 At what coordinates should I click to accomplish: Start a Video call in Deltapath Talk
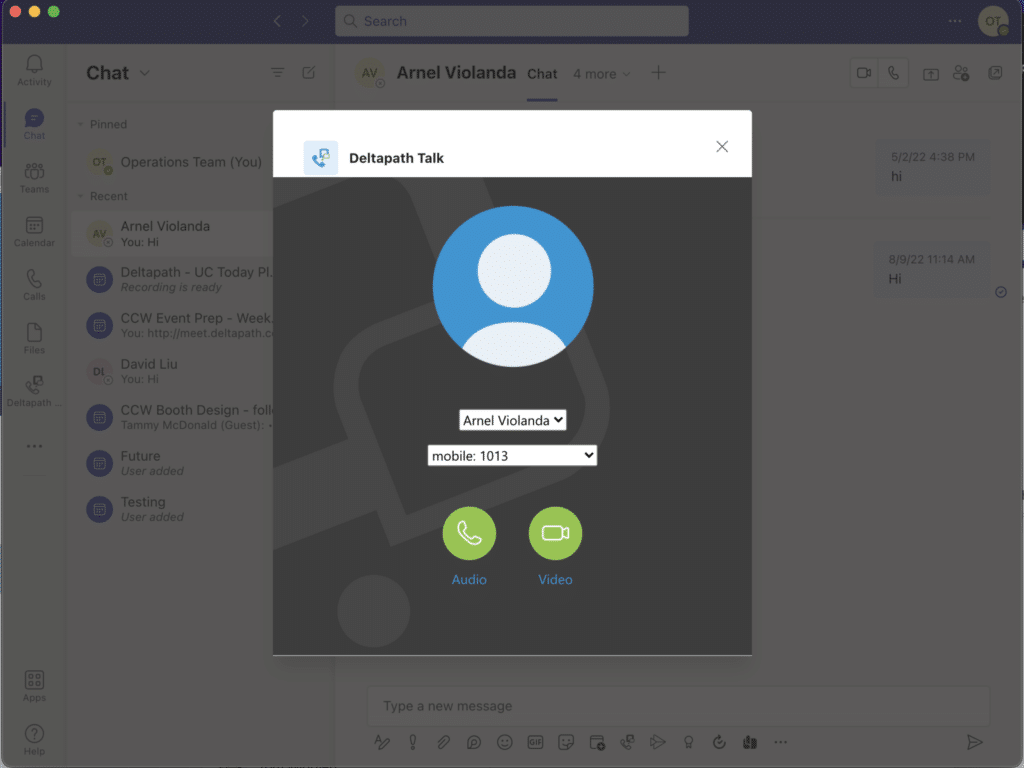coord(555,533)
